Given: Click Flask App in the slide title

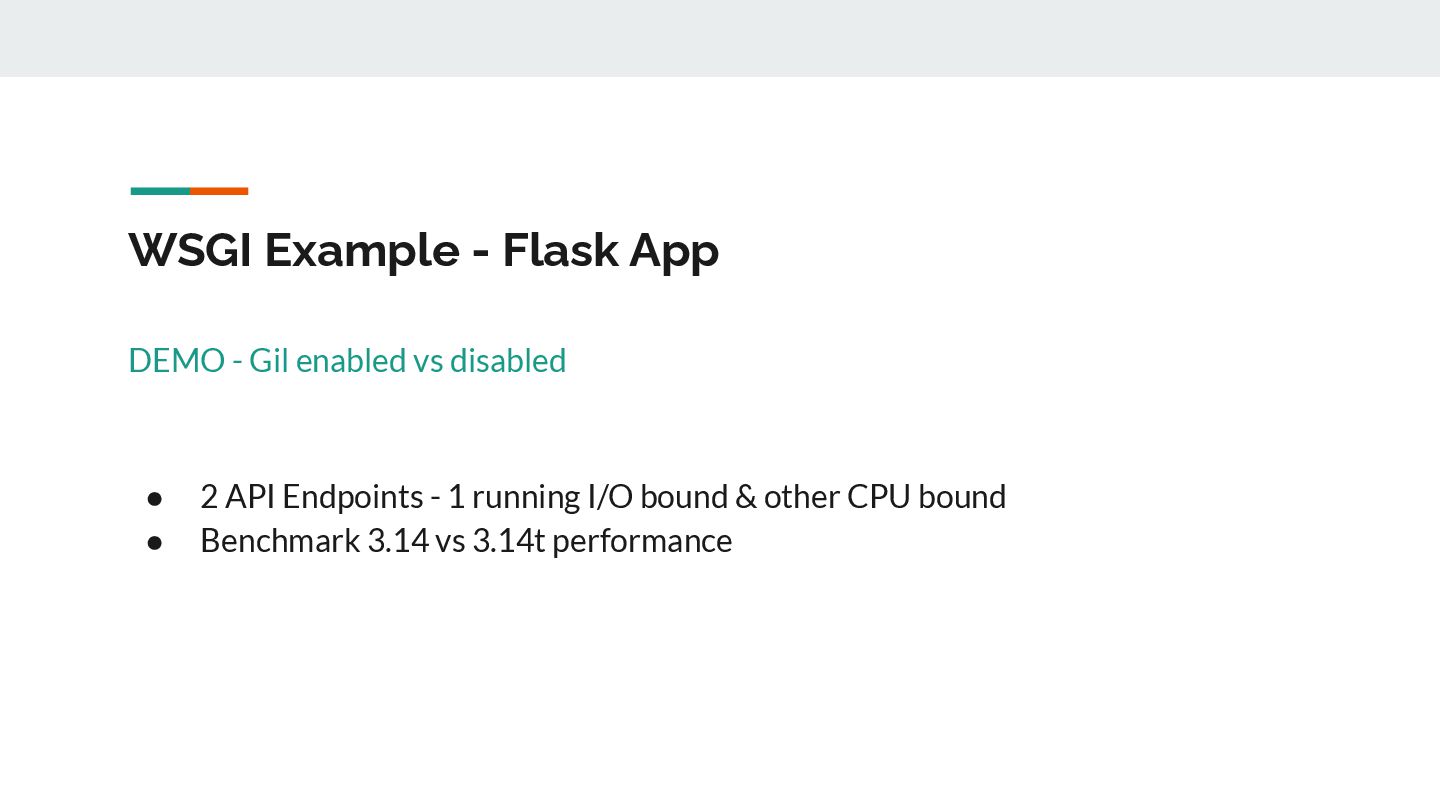Looking at the screenshot, I should click(610, 250).
